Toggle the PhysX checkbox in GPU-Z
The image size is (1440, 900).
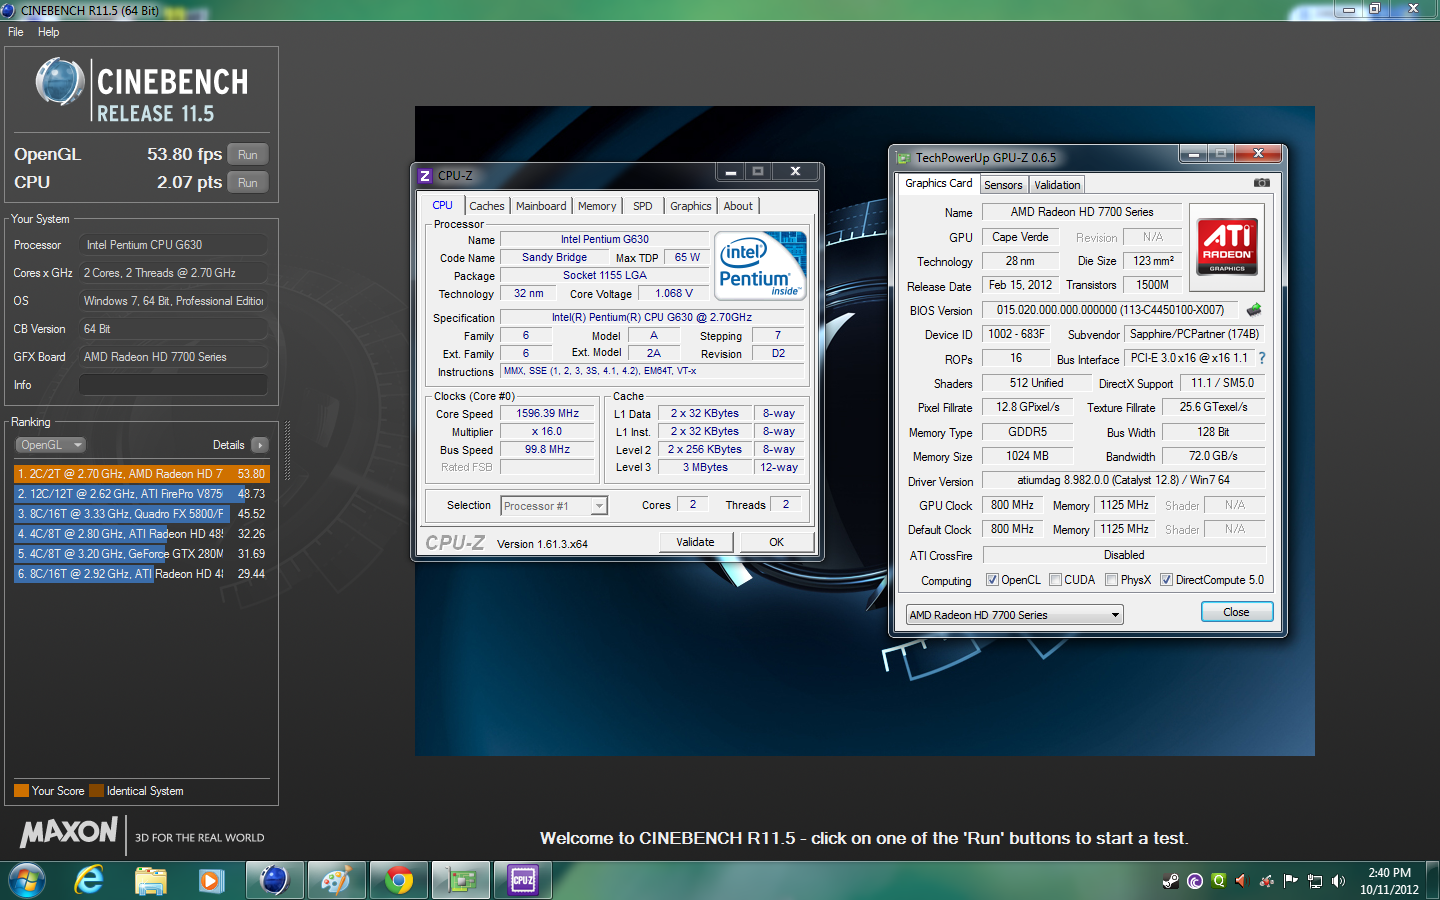(x=1112, y=580)
